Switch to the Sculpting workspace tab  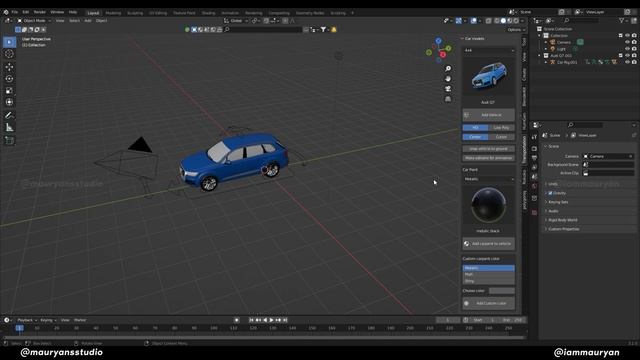pos(135,13)
